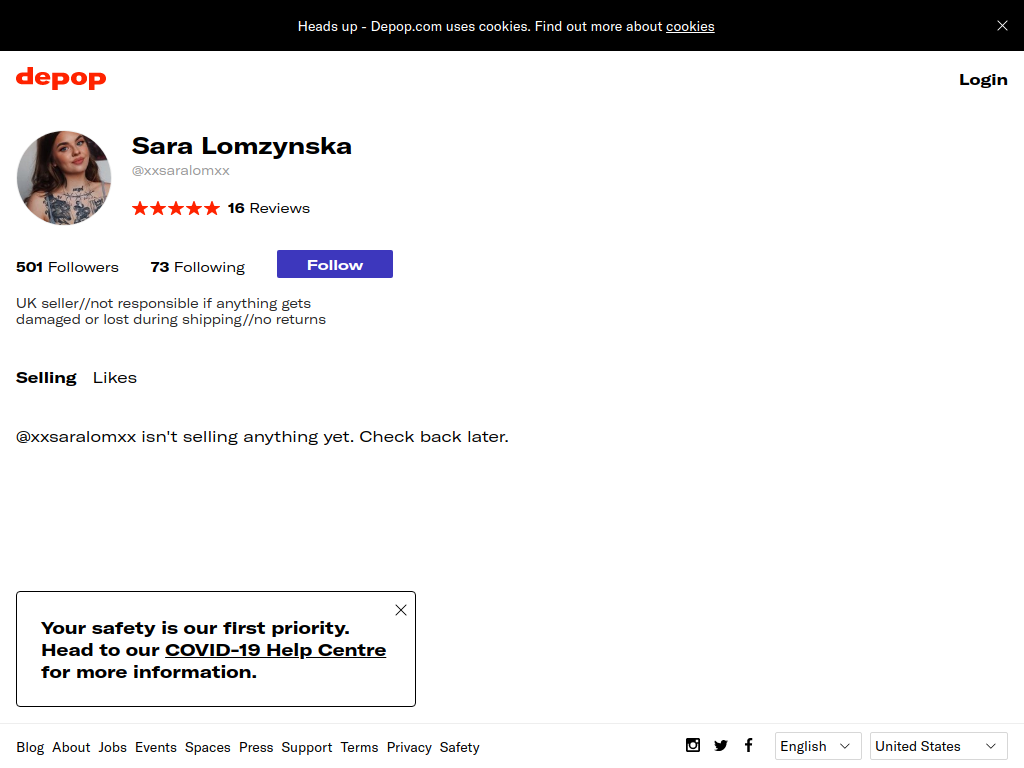Follow user xxsaralomxx
This screenshot has width=1024, height=768.
point(335,264)
